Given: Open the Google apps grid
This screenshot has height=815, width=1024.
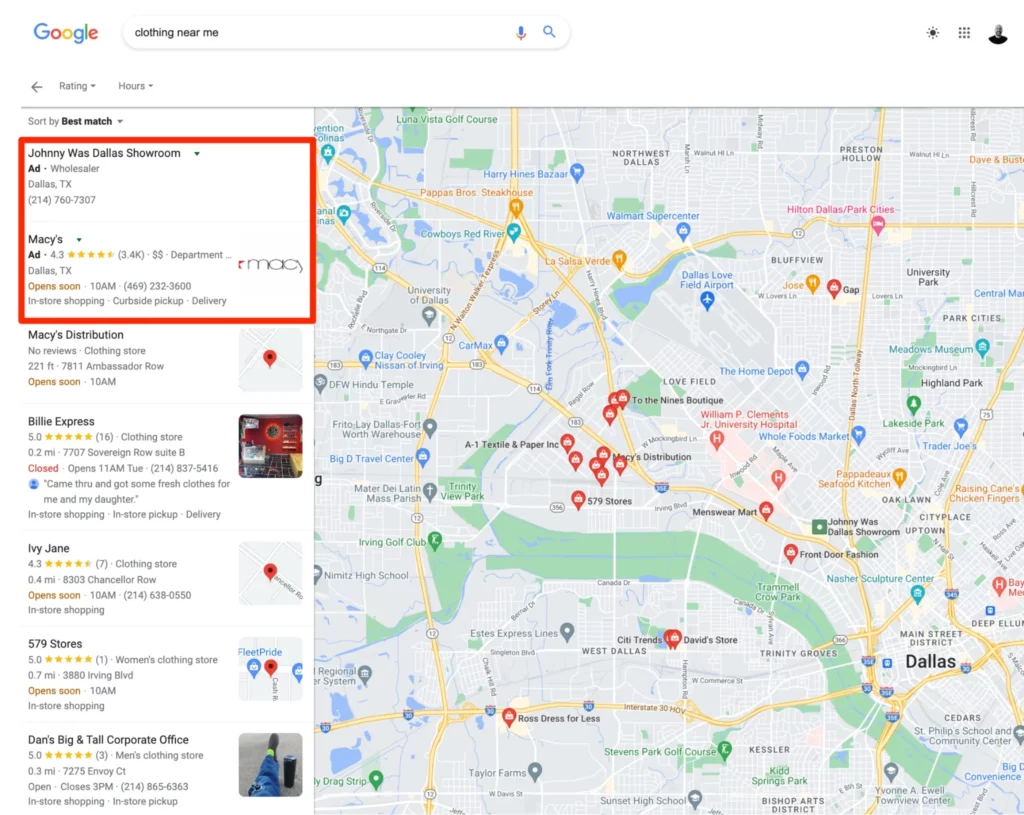Looking at the screenshot, I should (x=964, y=33).
